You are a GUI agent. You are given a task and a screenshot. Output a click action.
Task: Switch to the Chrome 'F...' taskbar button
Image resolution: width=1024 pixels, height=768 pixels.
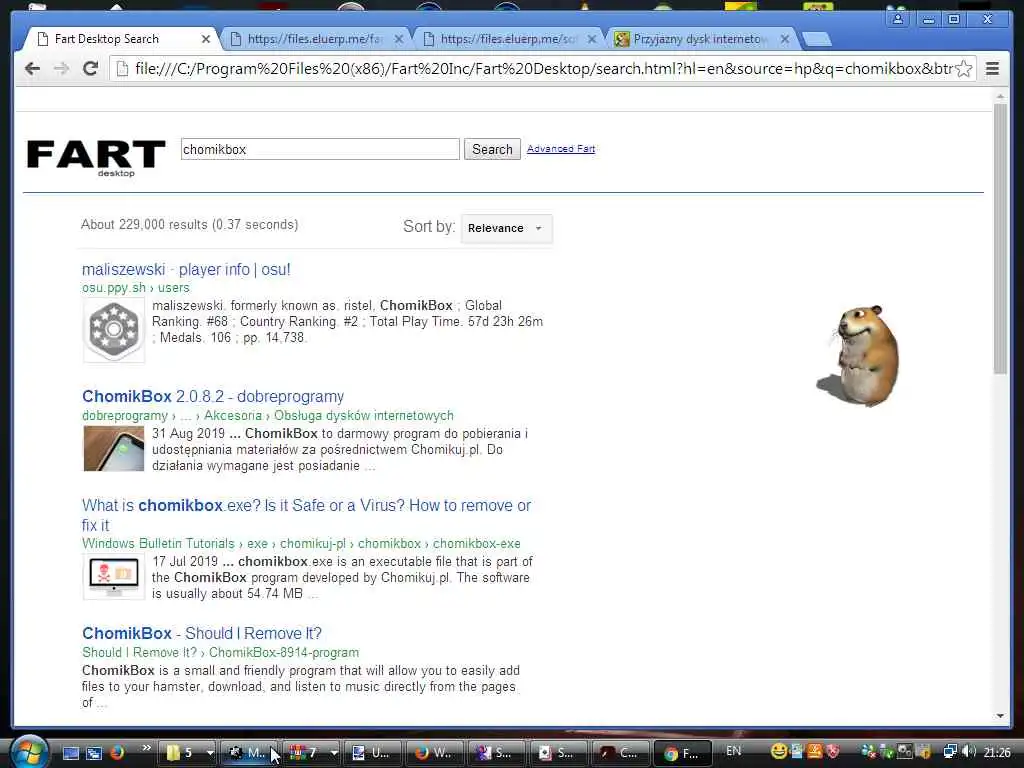[683, 753]
